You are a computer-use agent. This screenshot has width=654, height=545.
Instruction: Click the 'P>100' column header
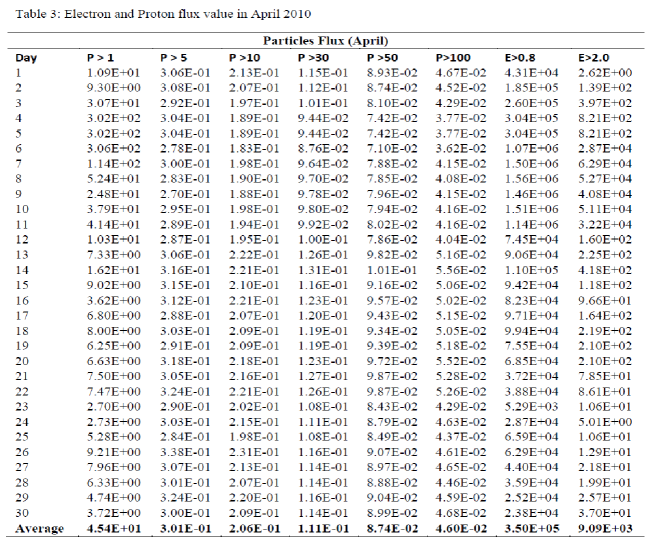click(453, 58)
